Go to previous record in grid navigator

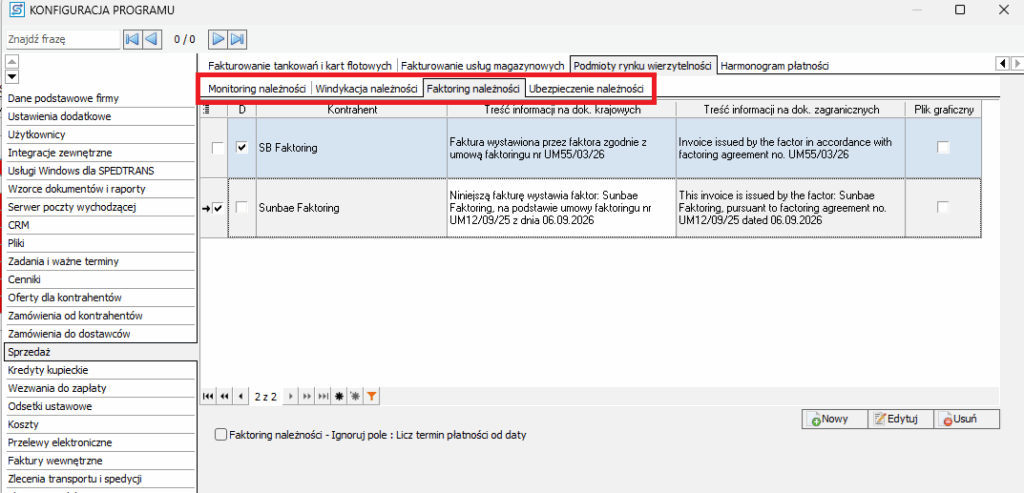tap(241, 396)
